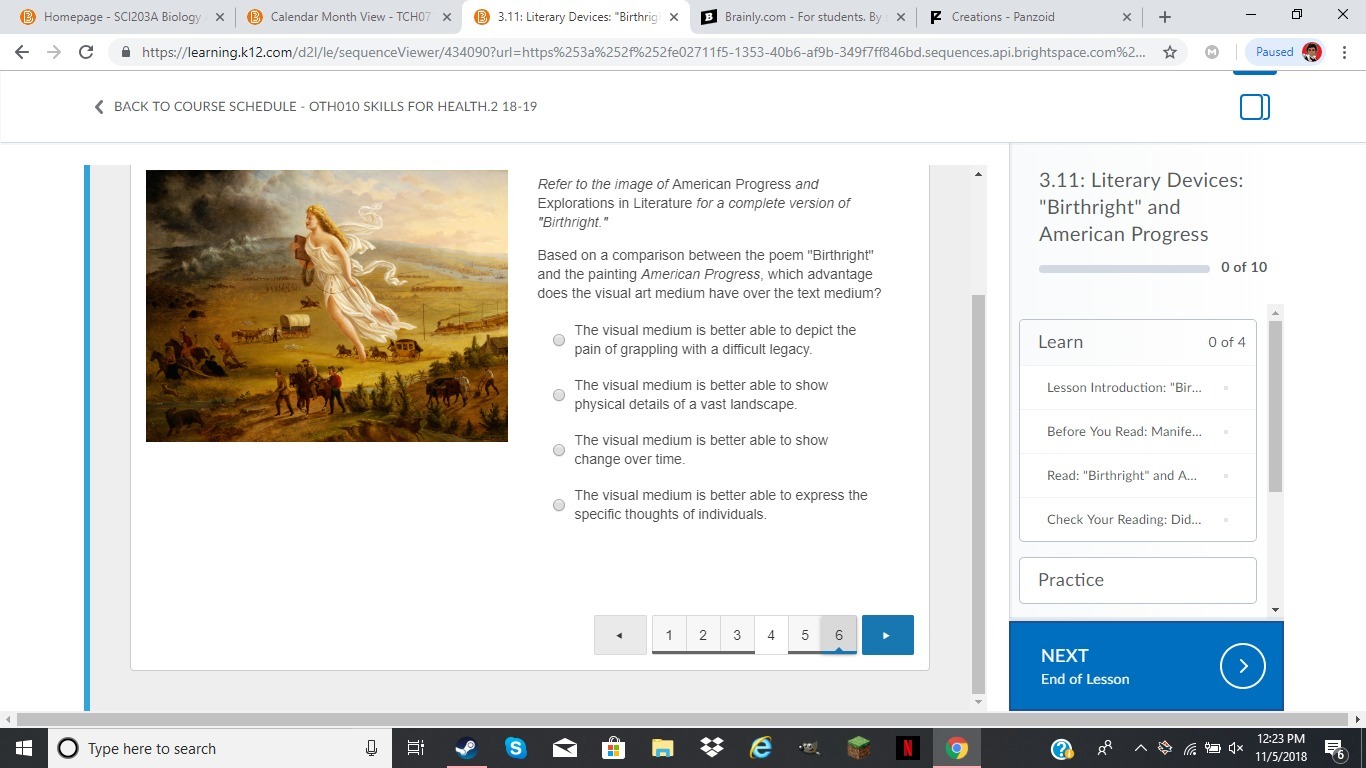Viewport: 1366px width, 768px height.
Task: Open the 'Check Your Reading: Did...' item
Action: point(1138,519)
